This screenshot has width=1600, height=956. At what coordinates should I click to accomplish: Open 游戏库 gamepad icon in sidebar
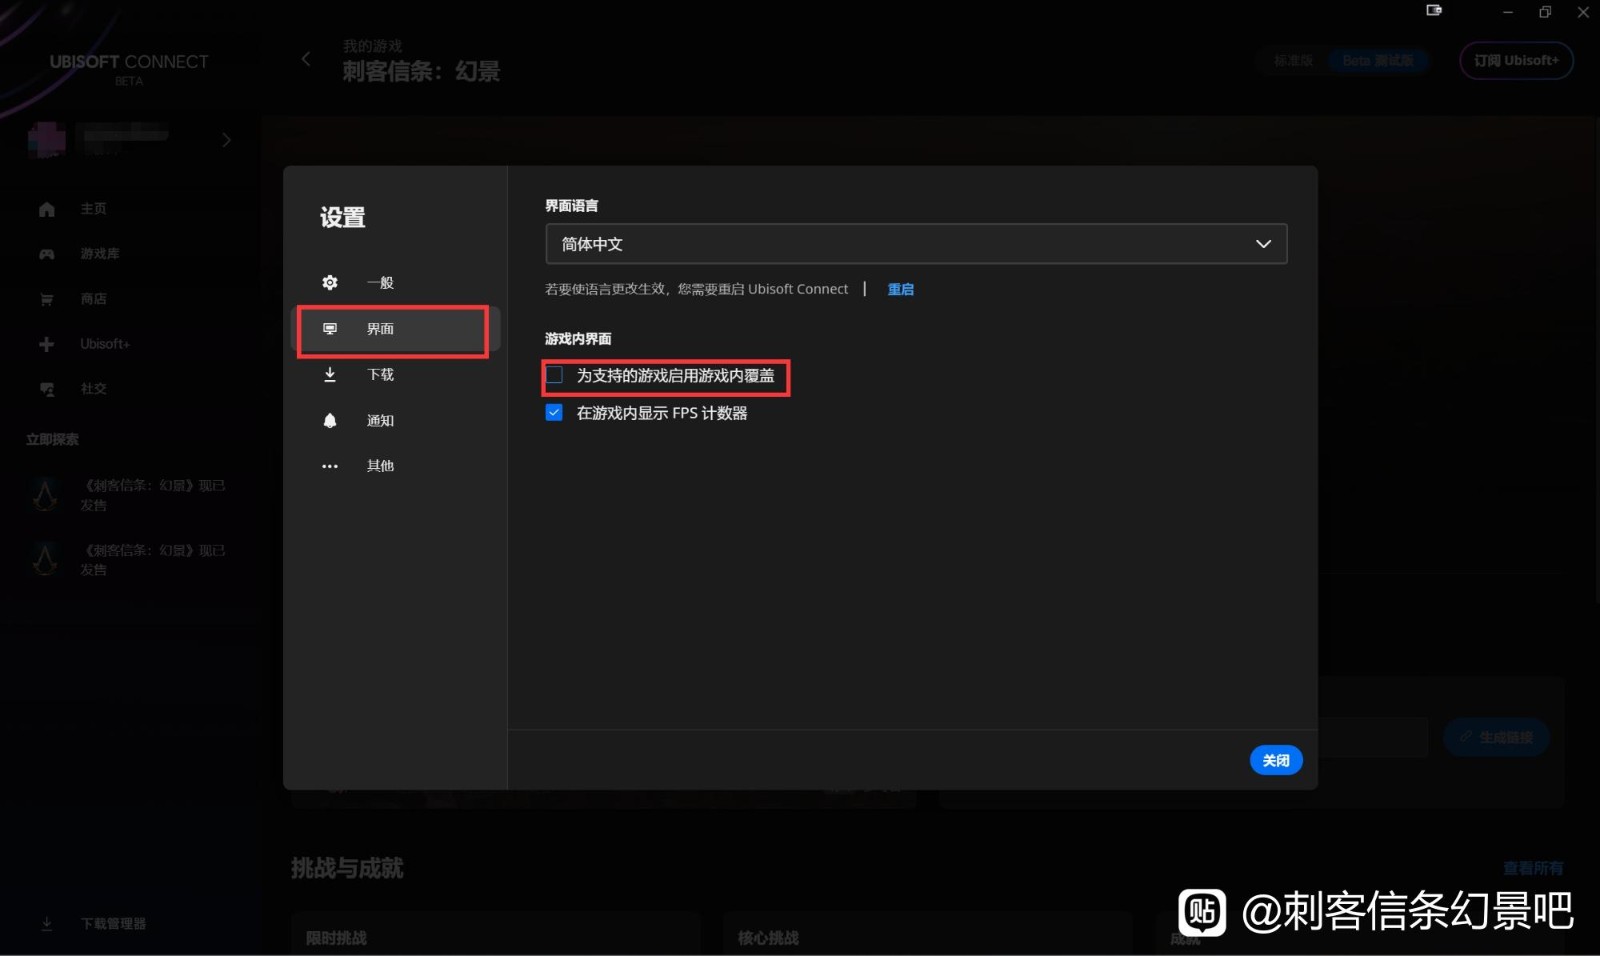[47, 254]
